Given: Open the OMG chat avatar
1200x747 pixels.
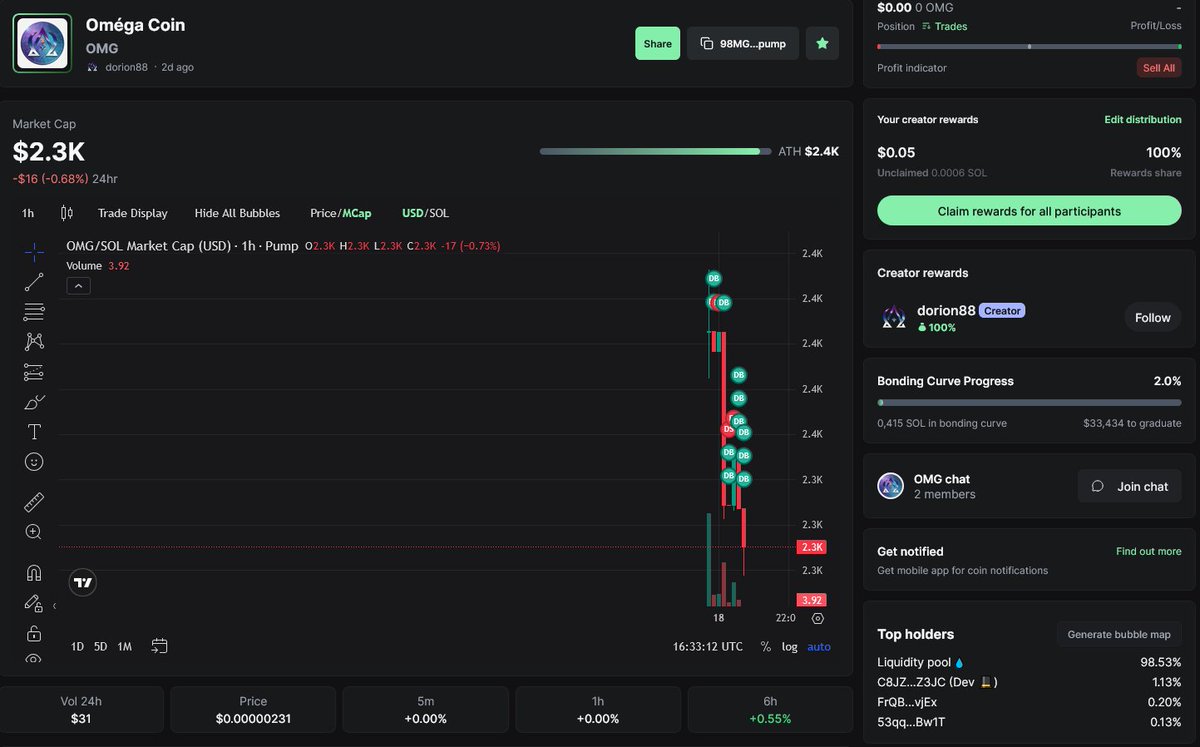Looking at the screenshot, I should [x=891, y=486].
